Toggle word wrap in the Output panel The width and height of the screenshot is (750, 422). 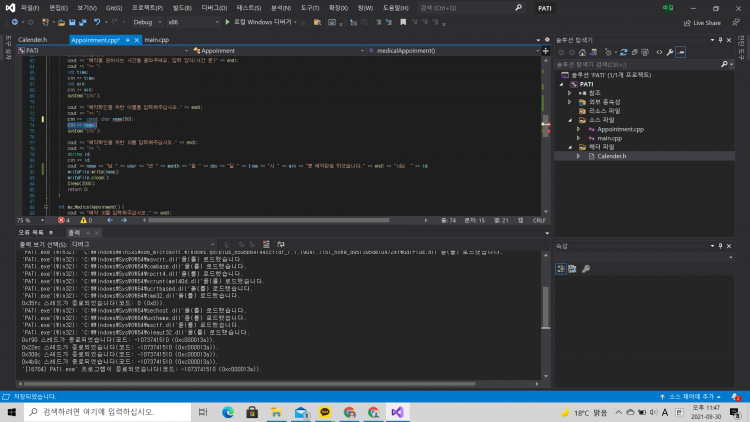coord(281,244)
